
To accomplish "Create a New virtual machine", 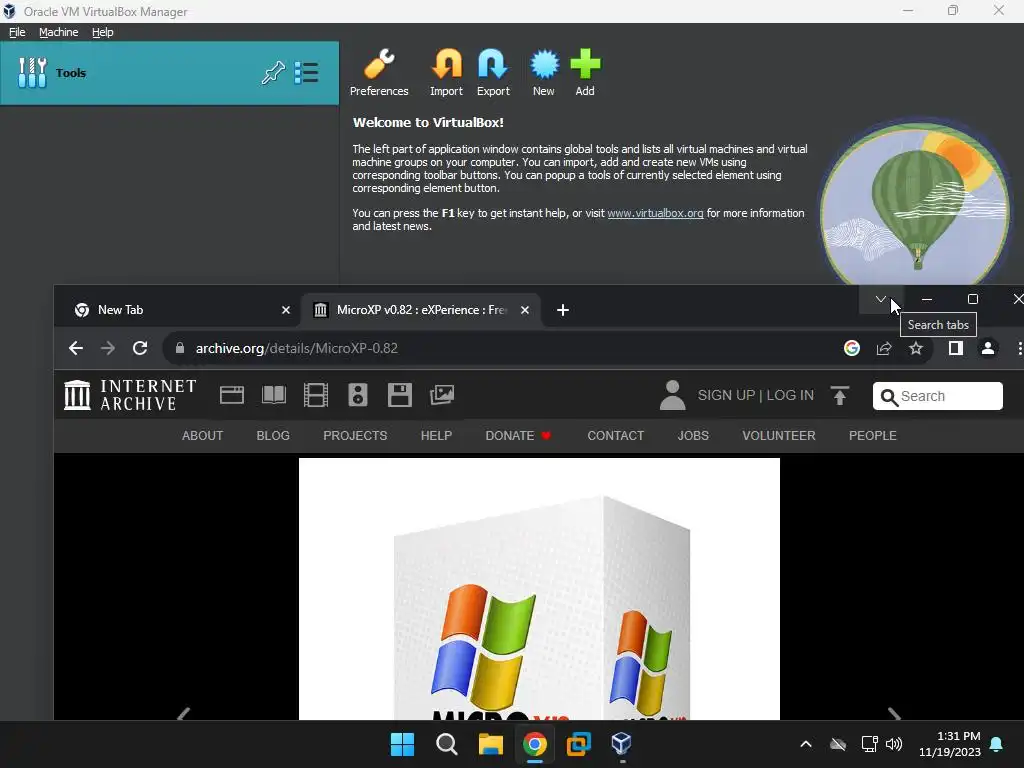I will [x=543, y=72].
